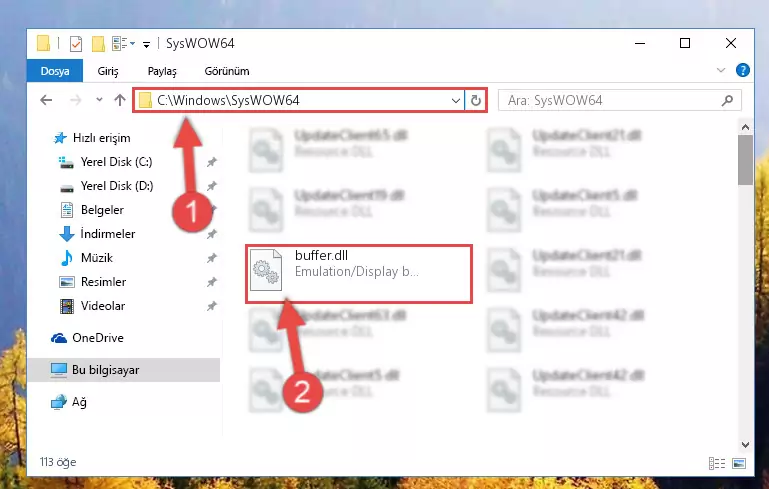The width and height of the screenshot is (769, 489).
Task: Minimize the SysWOW64 window
Action: click(640, 44)
